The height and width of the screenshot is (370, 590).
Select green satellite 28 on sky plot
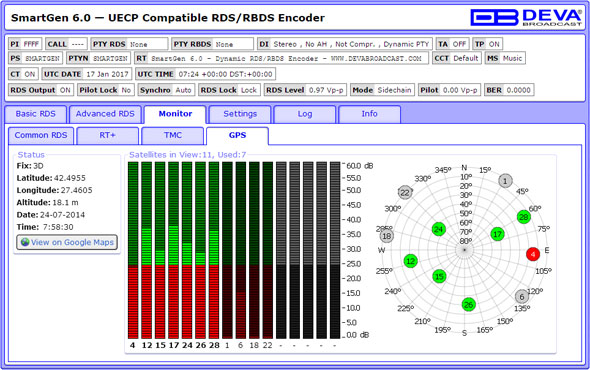click(523, 217)
